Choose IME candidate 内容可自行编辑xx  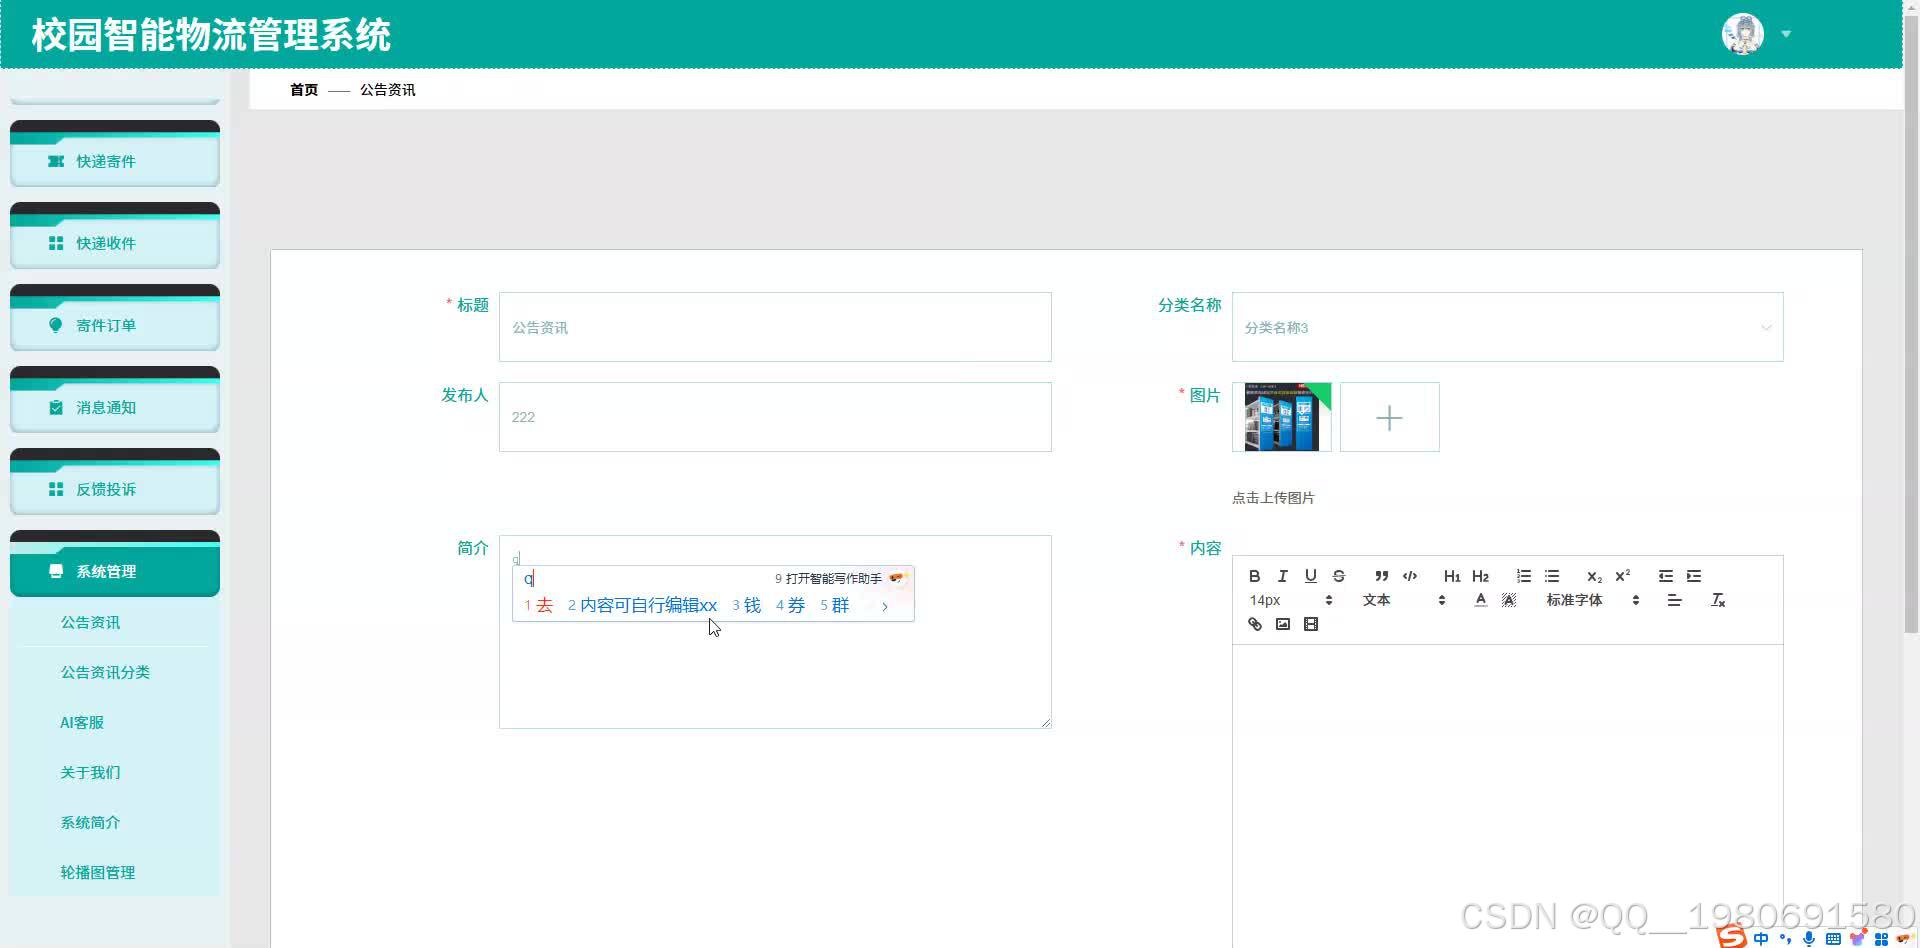(x=643, y=605)
